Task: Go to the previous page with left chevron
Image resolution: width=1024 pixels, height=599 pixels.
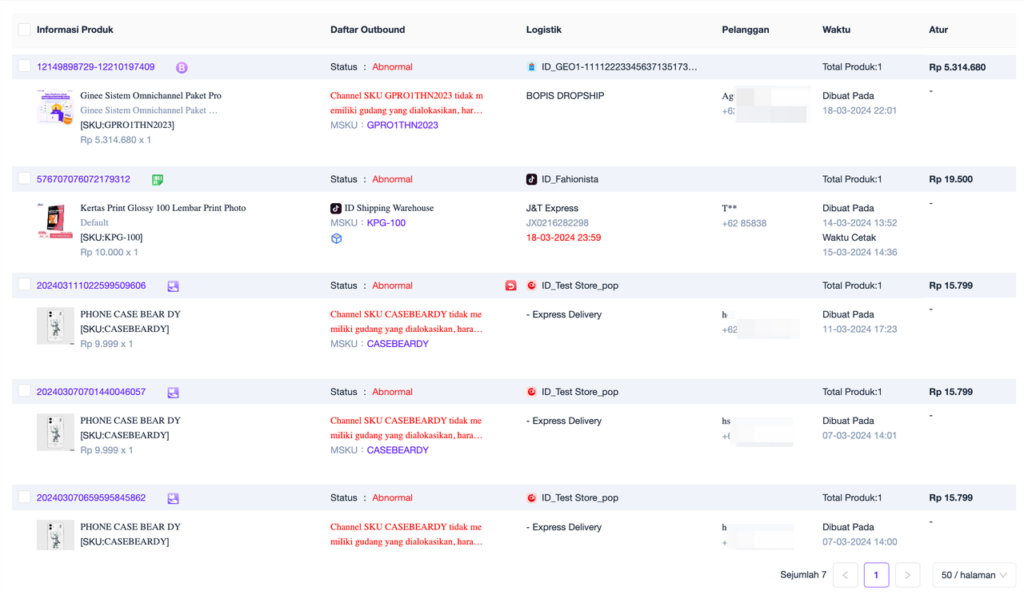Action: click(845, 575)
